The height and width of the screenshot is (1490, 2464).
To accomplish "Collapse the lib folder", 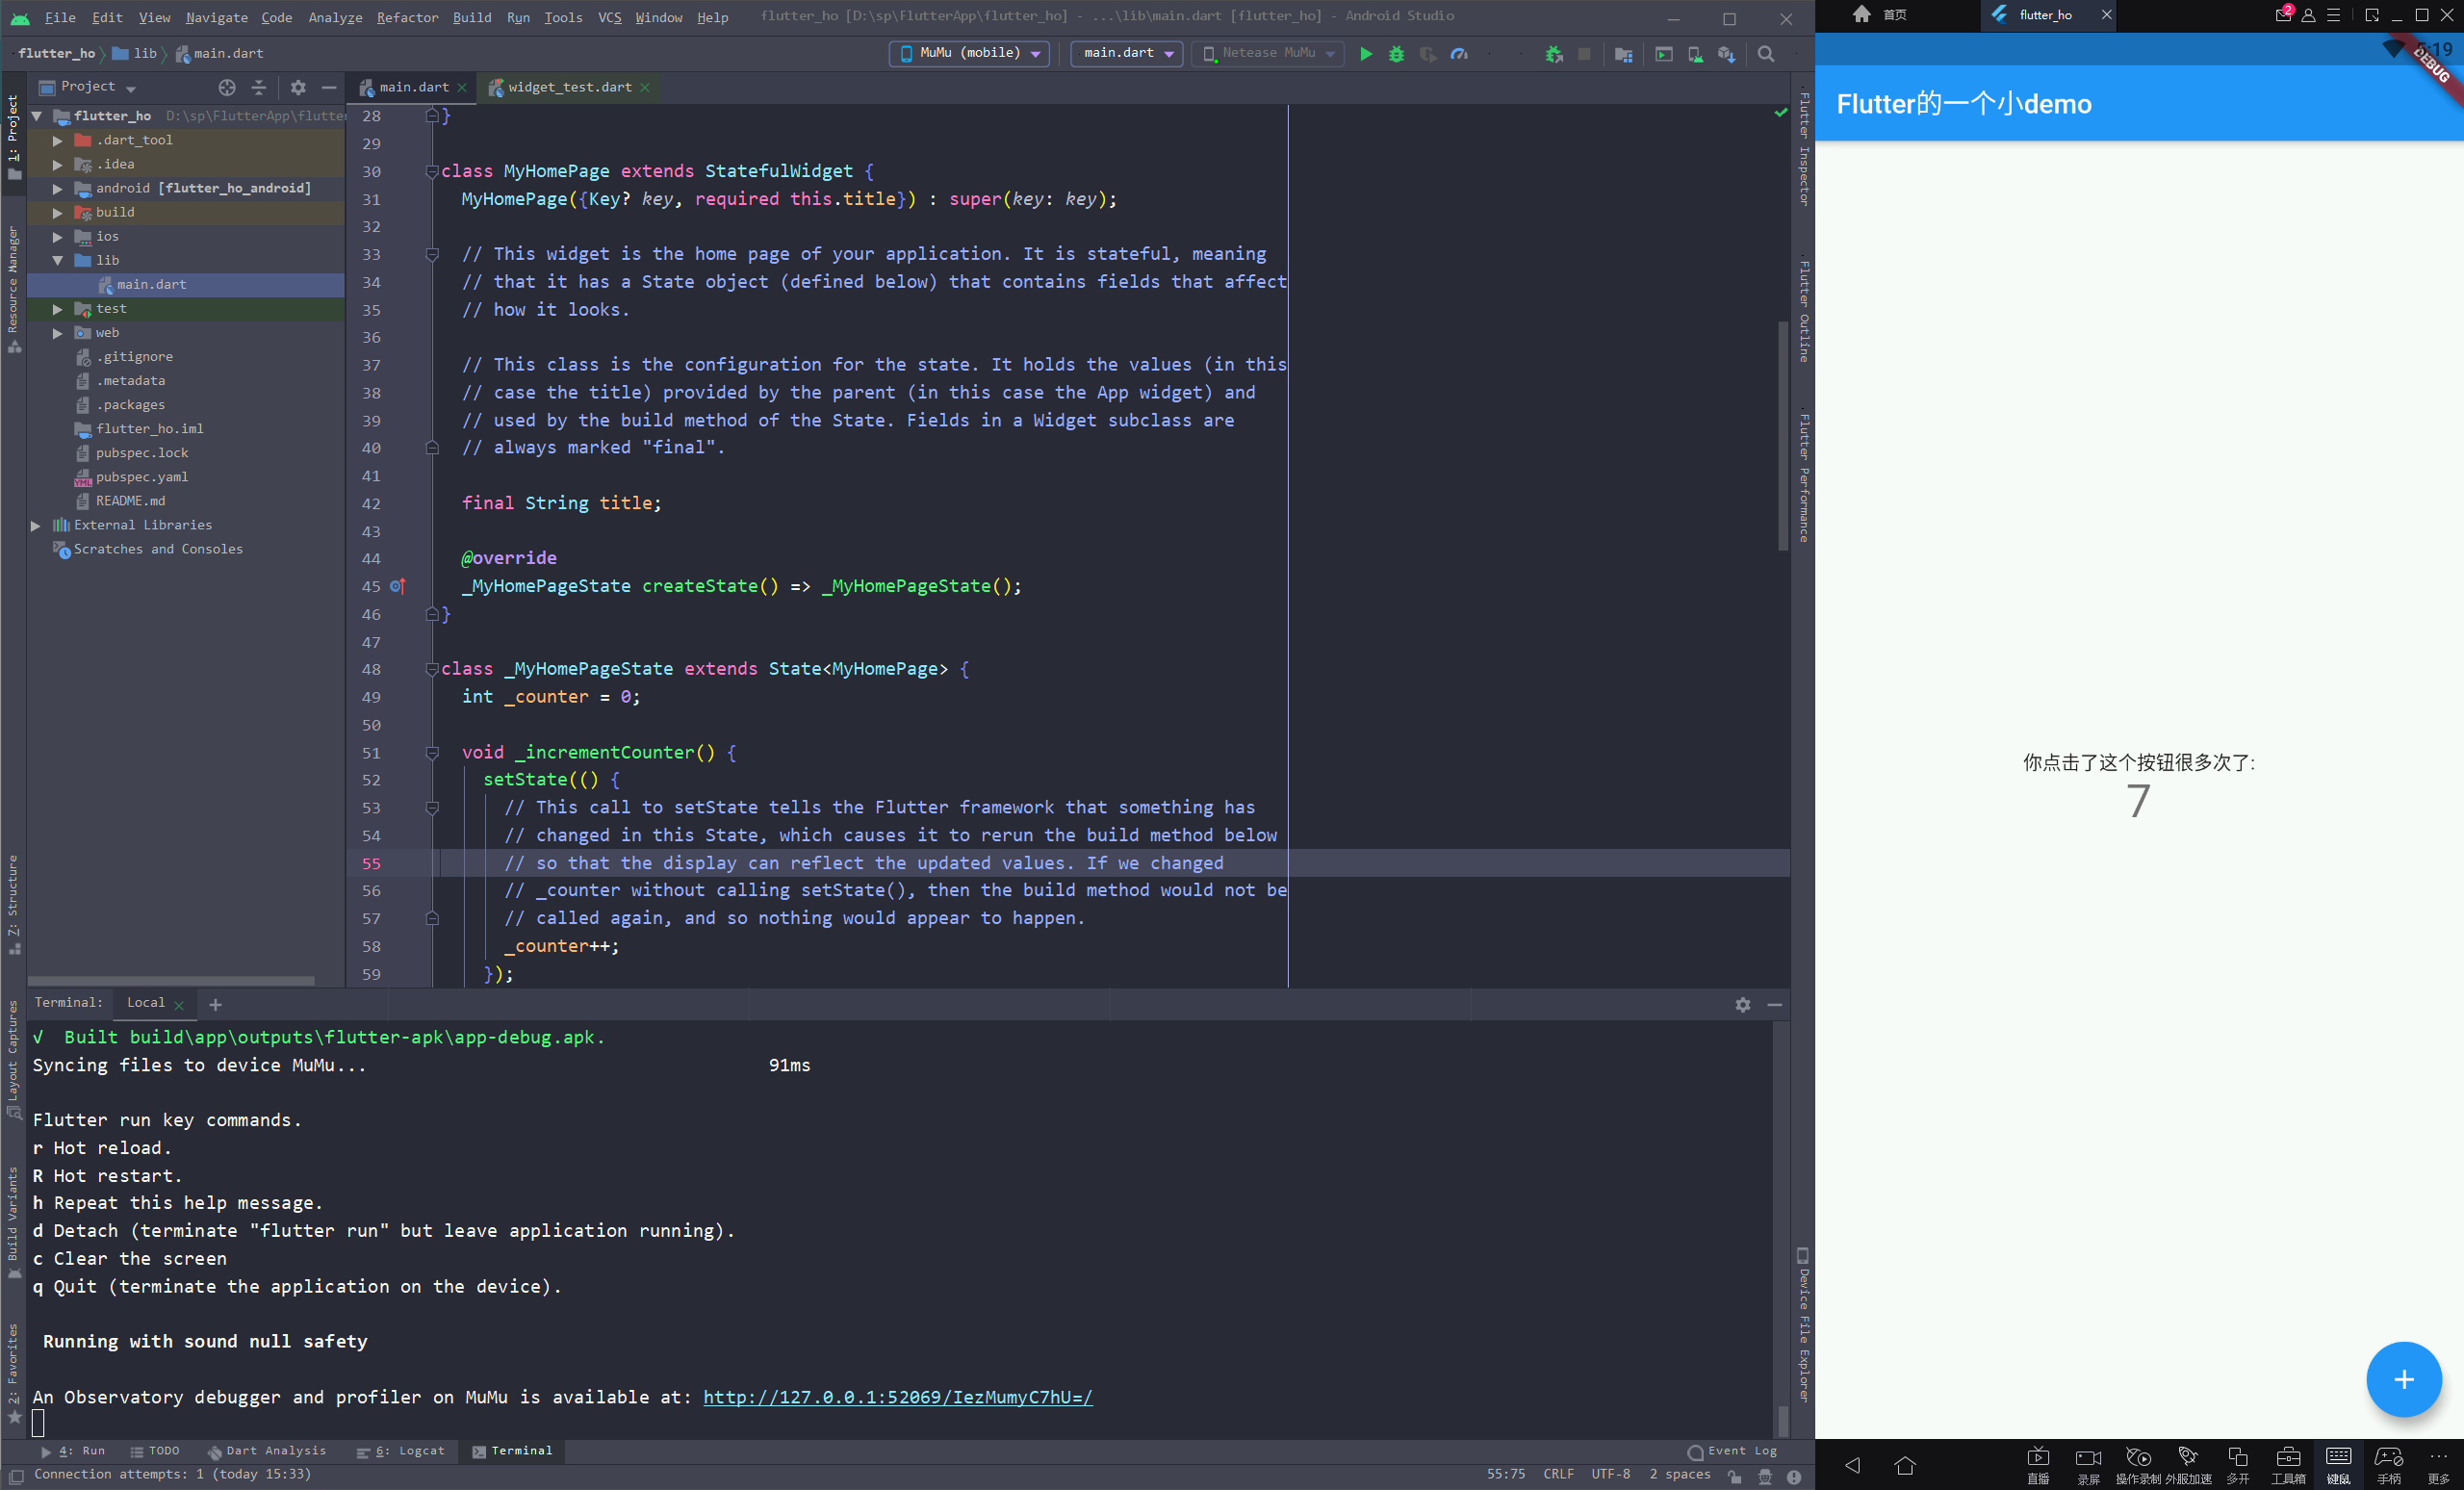I will 58,260.
